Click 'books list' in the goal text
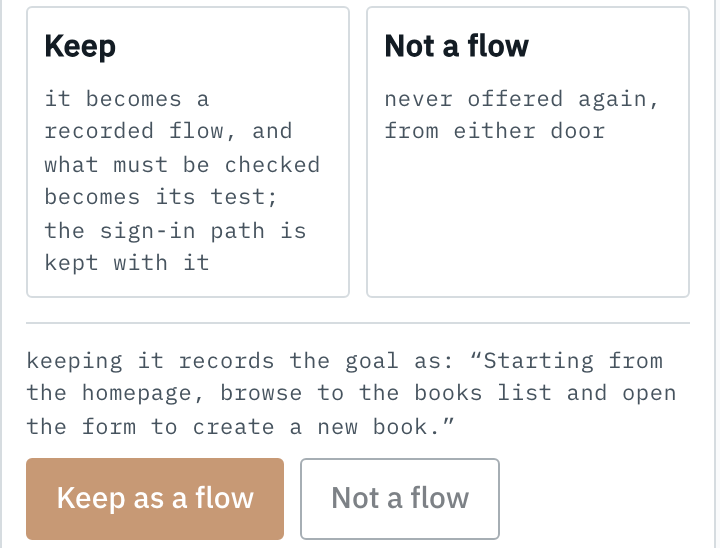The image size is (720, 548). tap(483, 393)
